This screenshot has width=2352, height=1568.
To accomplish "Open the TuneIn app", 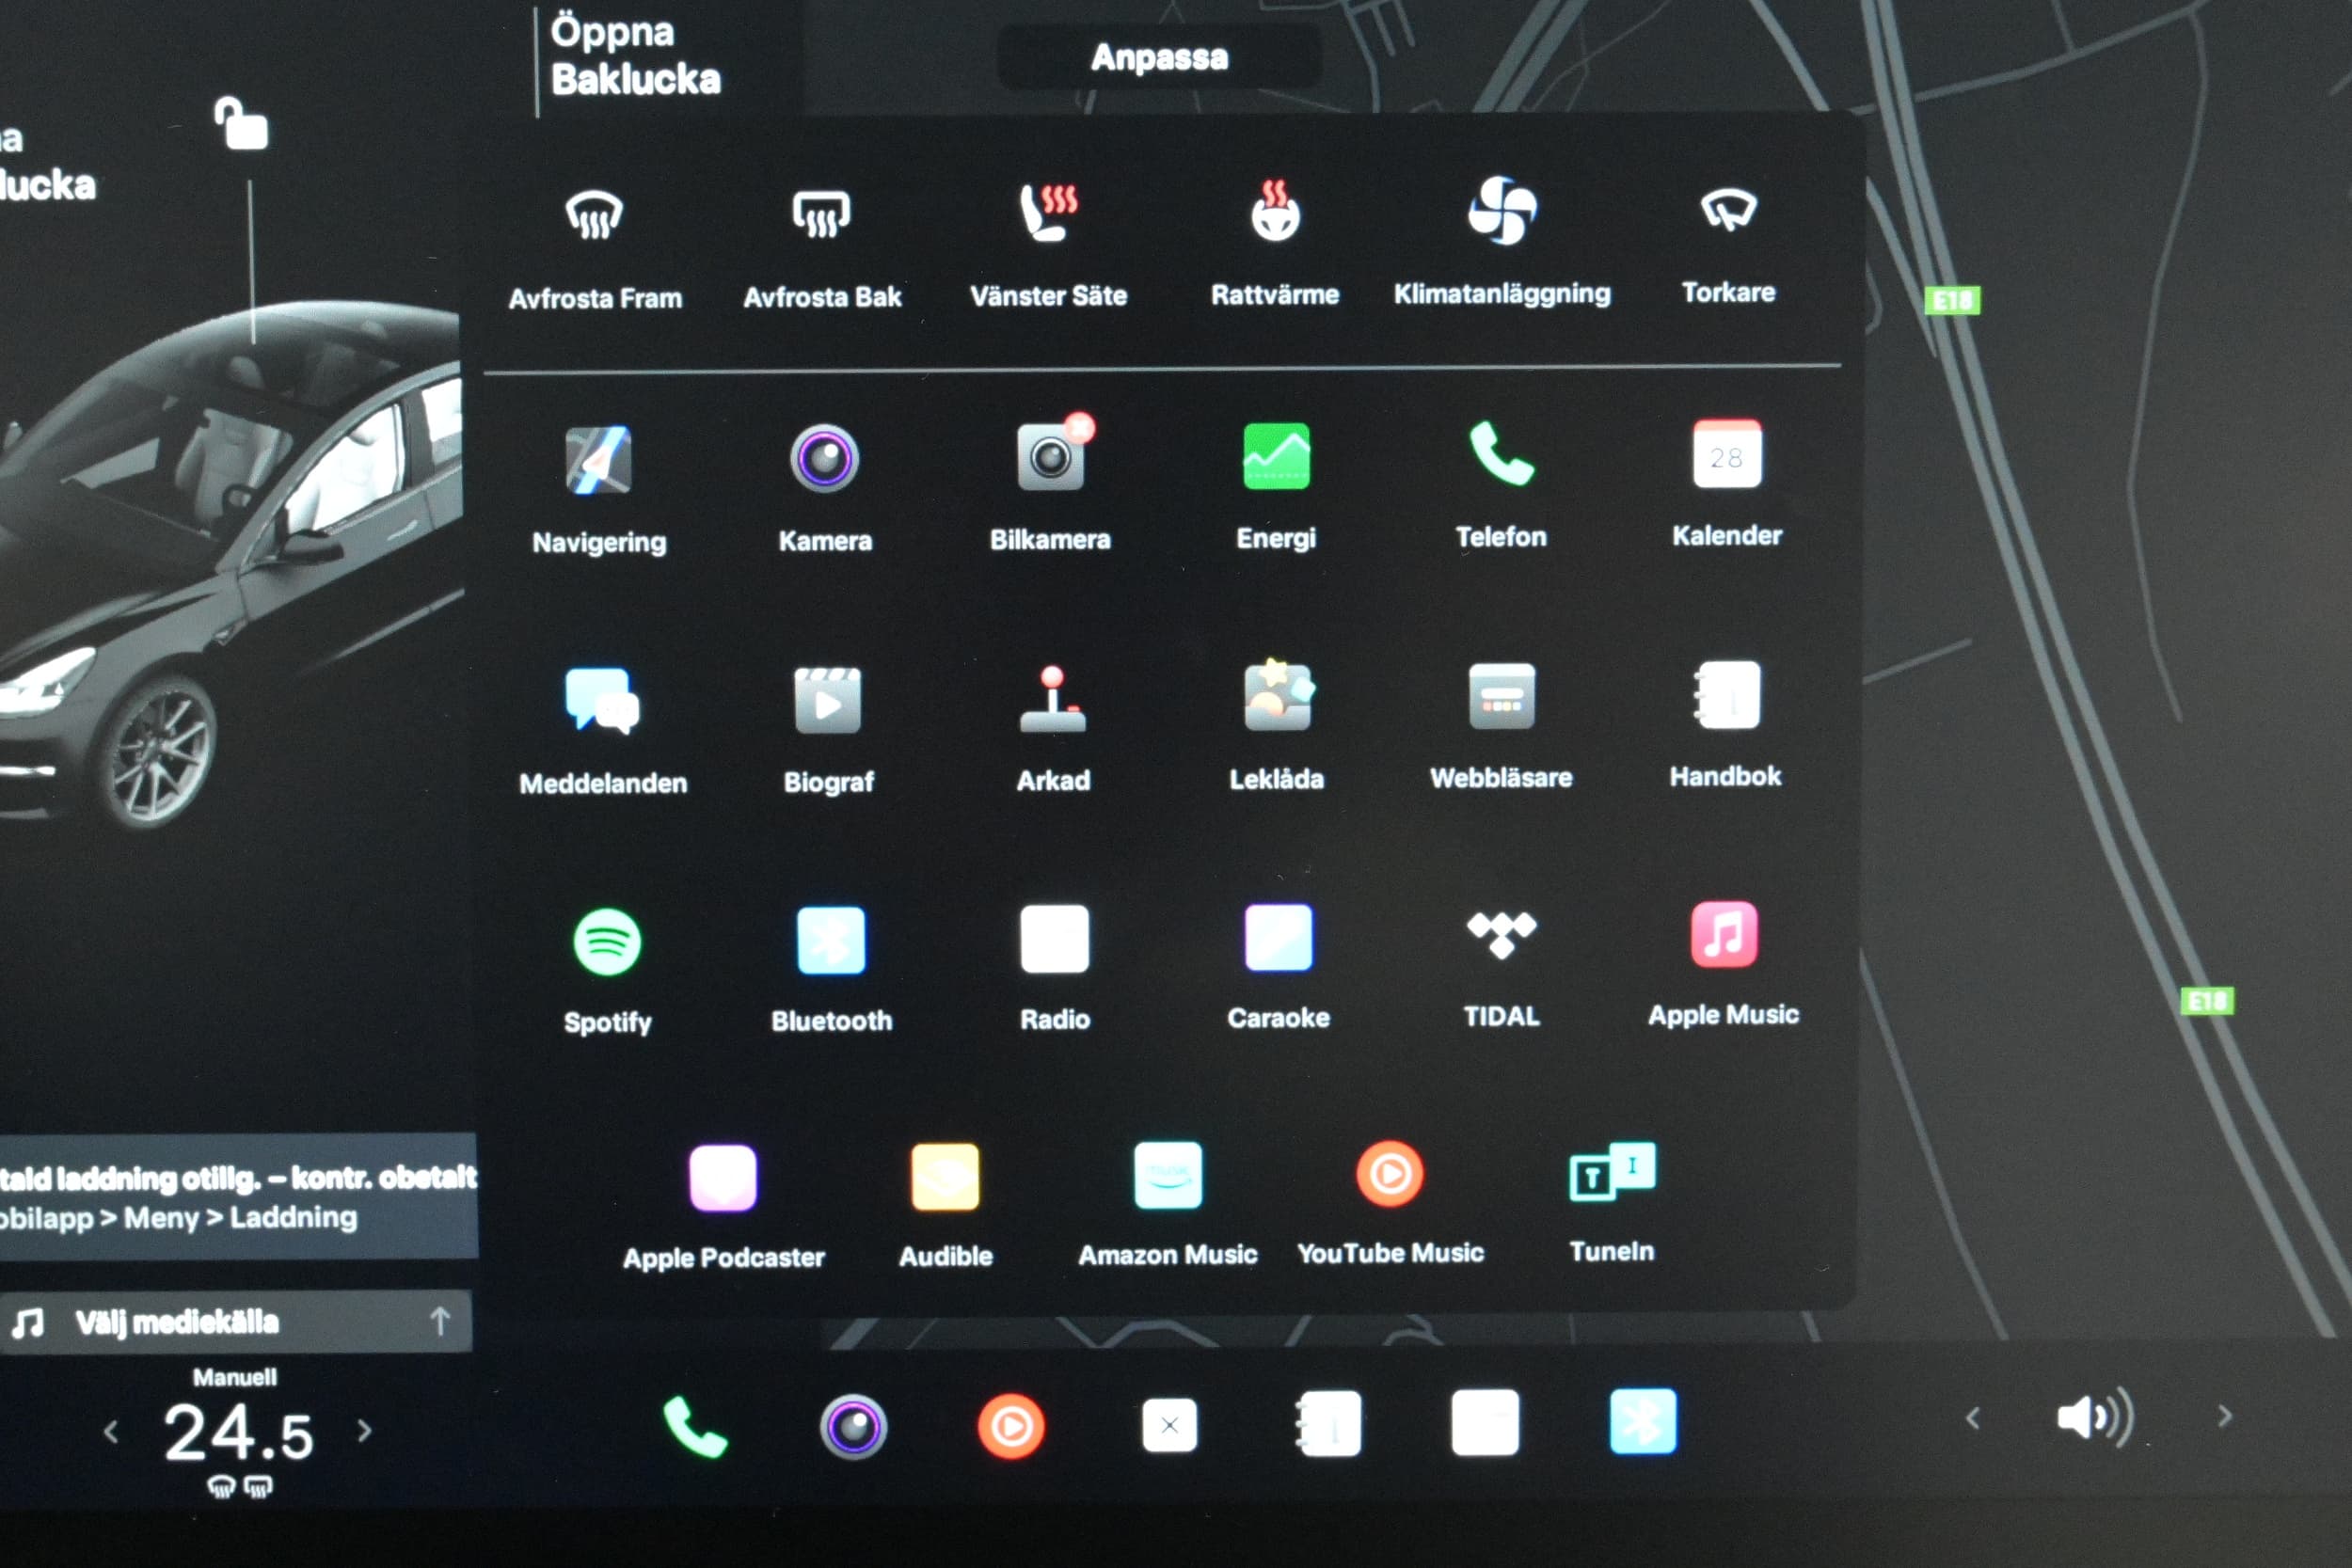I will [x=1612, y=1172].
